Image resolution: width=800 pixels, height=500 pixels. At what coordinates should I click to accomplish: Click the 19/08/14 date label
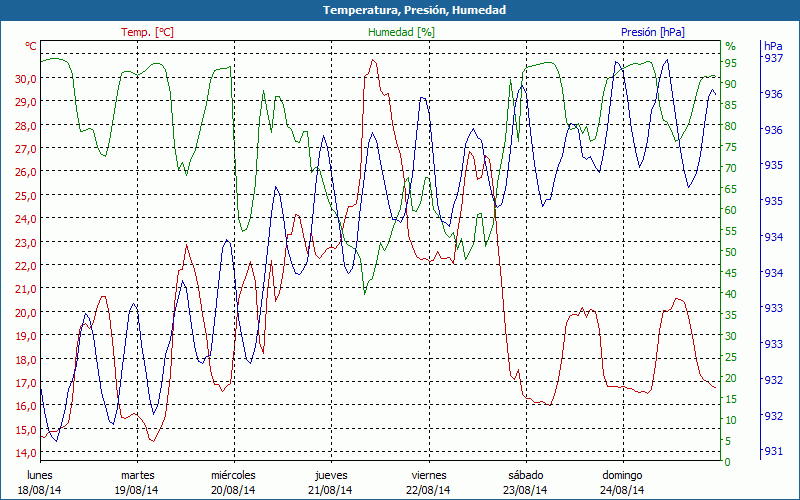pyautogui.click(x=137, y=490)
